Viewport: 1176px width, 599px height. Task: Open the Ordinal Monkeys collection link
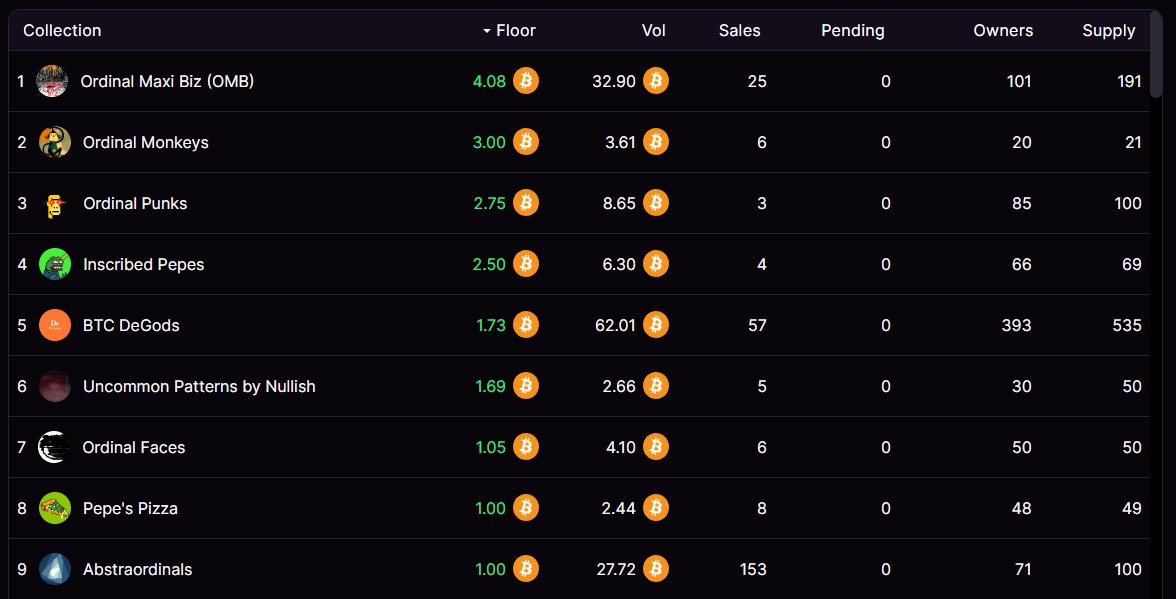[146, 142]
